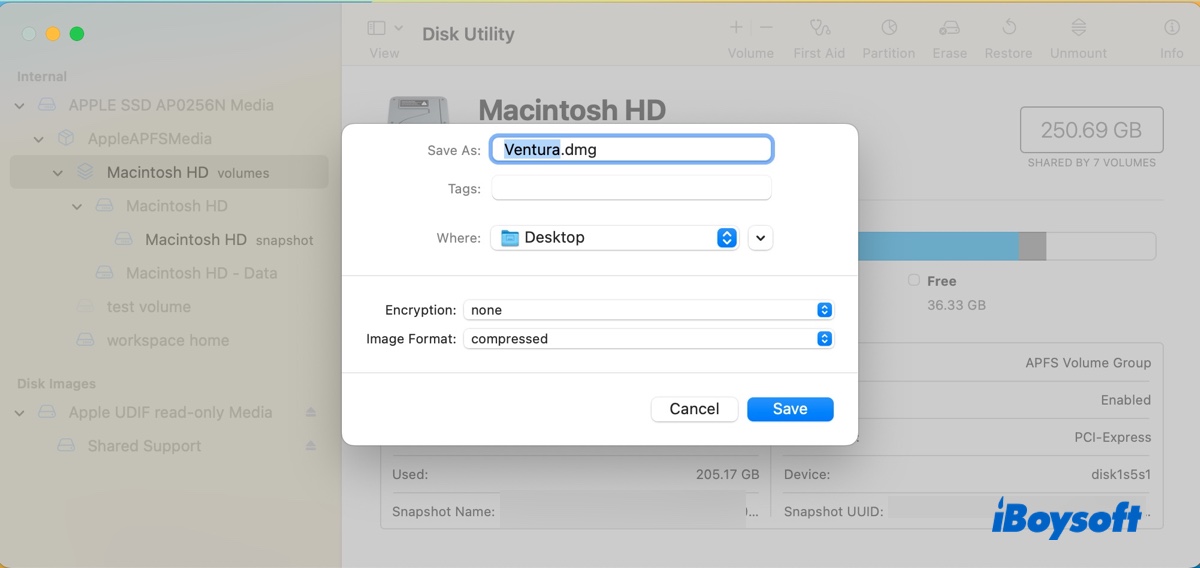
Task: Click the View sidebar toggle icon
Action: [x=376, y=28]
